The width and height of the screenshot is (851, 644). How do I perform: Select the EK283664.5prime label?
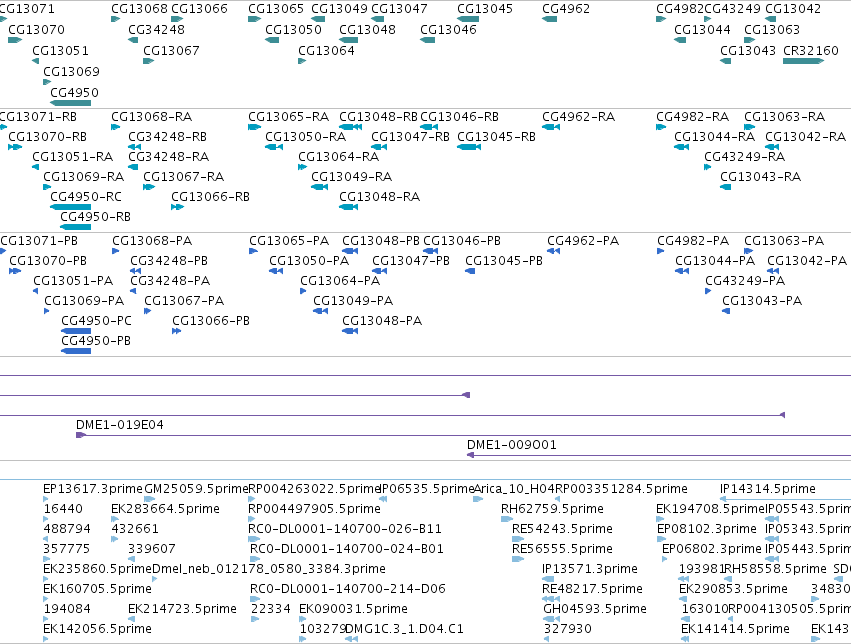point(165,508)
